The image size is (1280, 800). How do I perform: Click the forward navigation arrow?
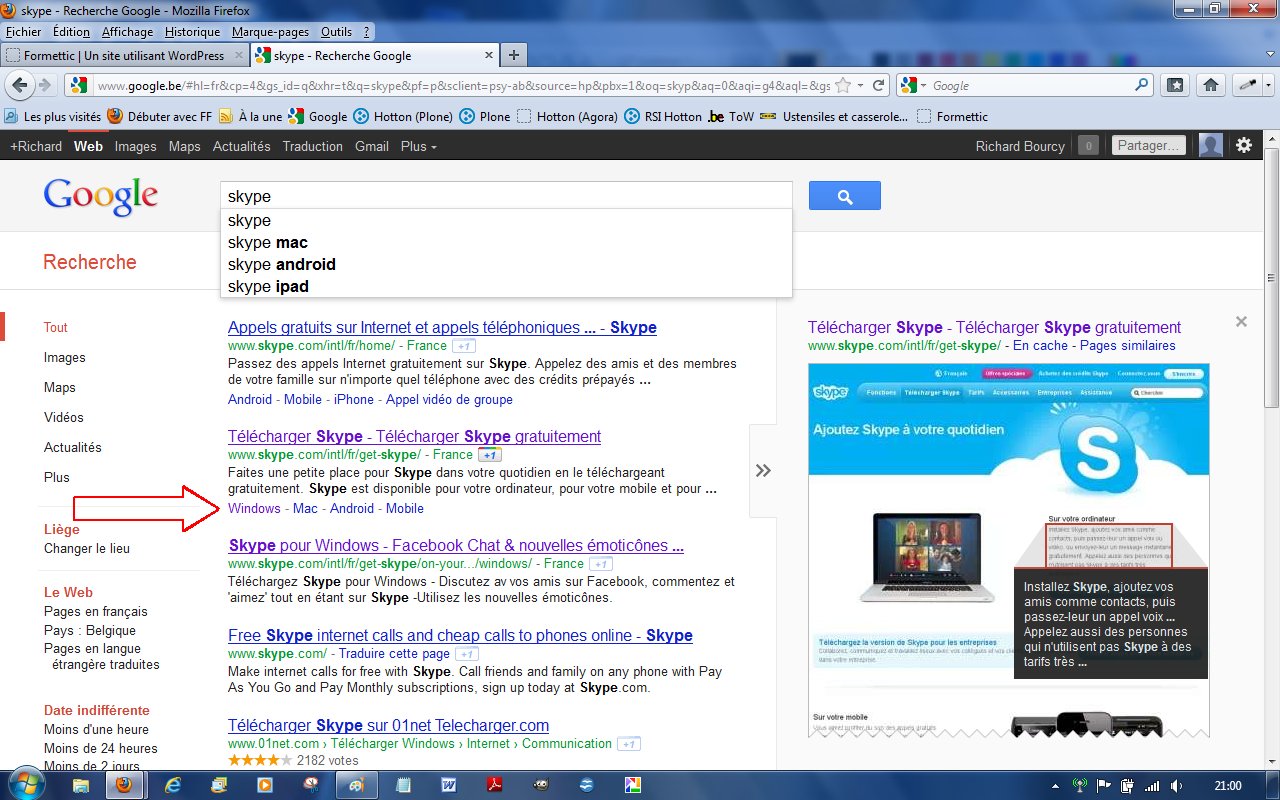pos(45,86)
